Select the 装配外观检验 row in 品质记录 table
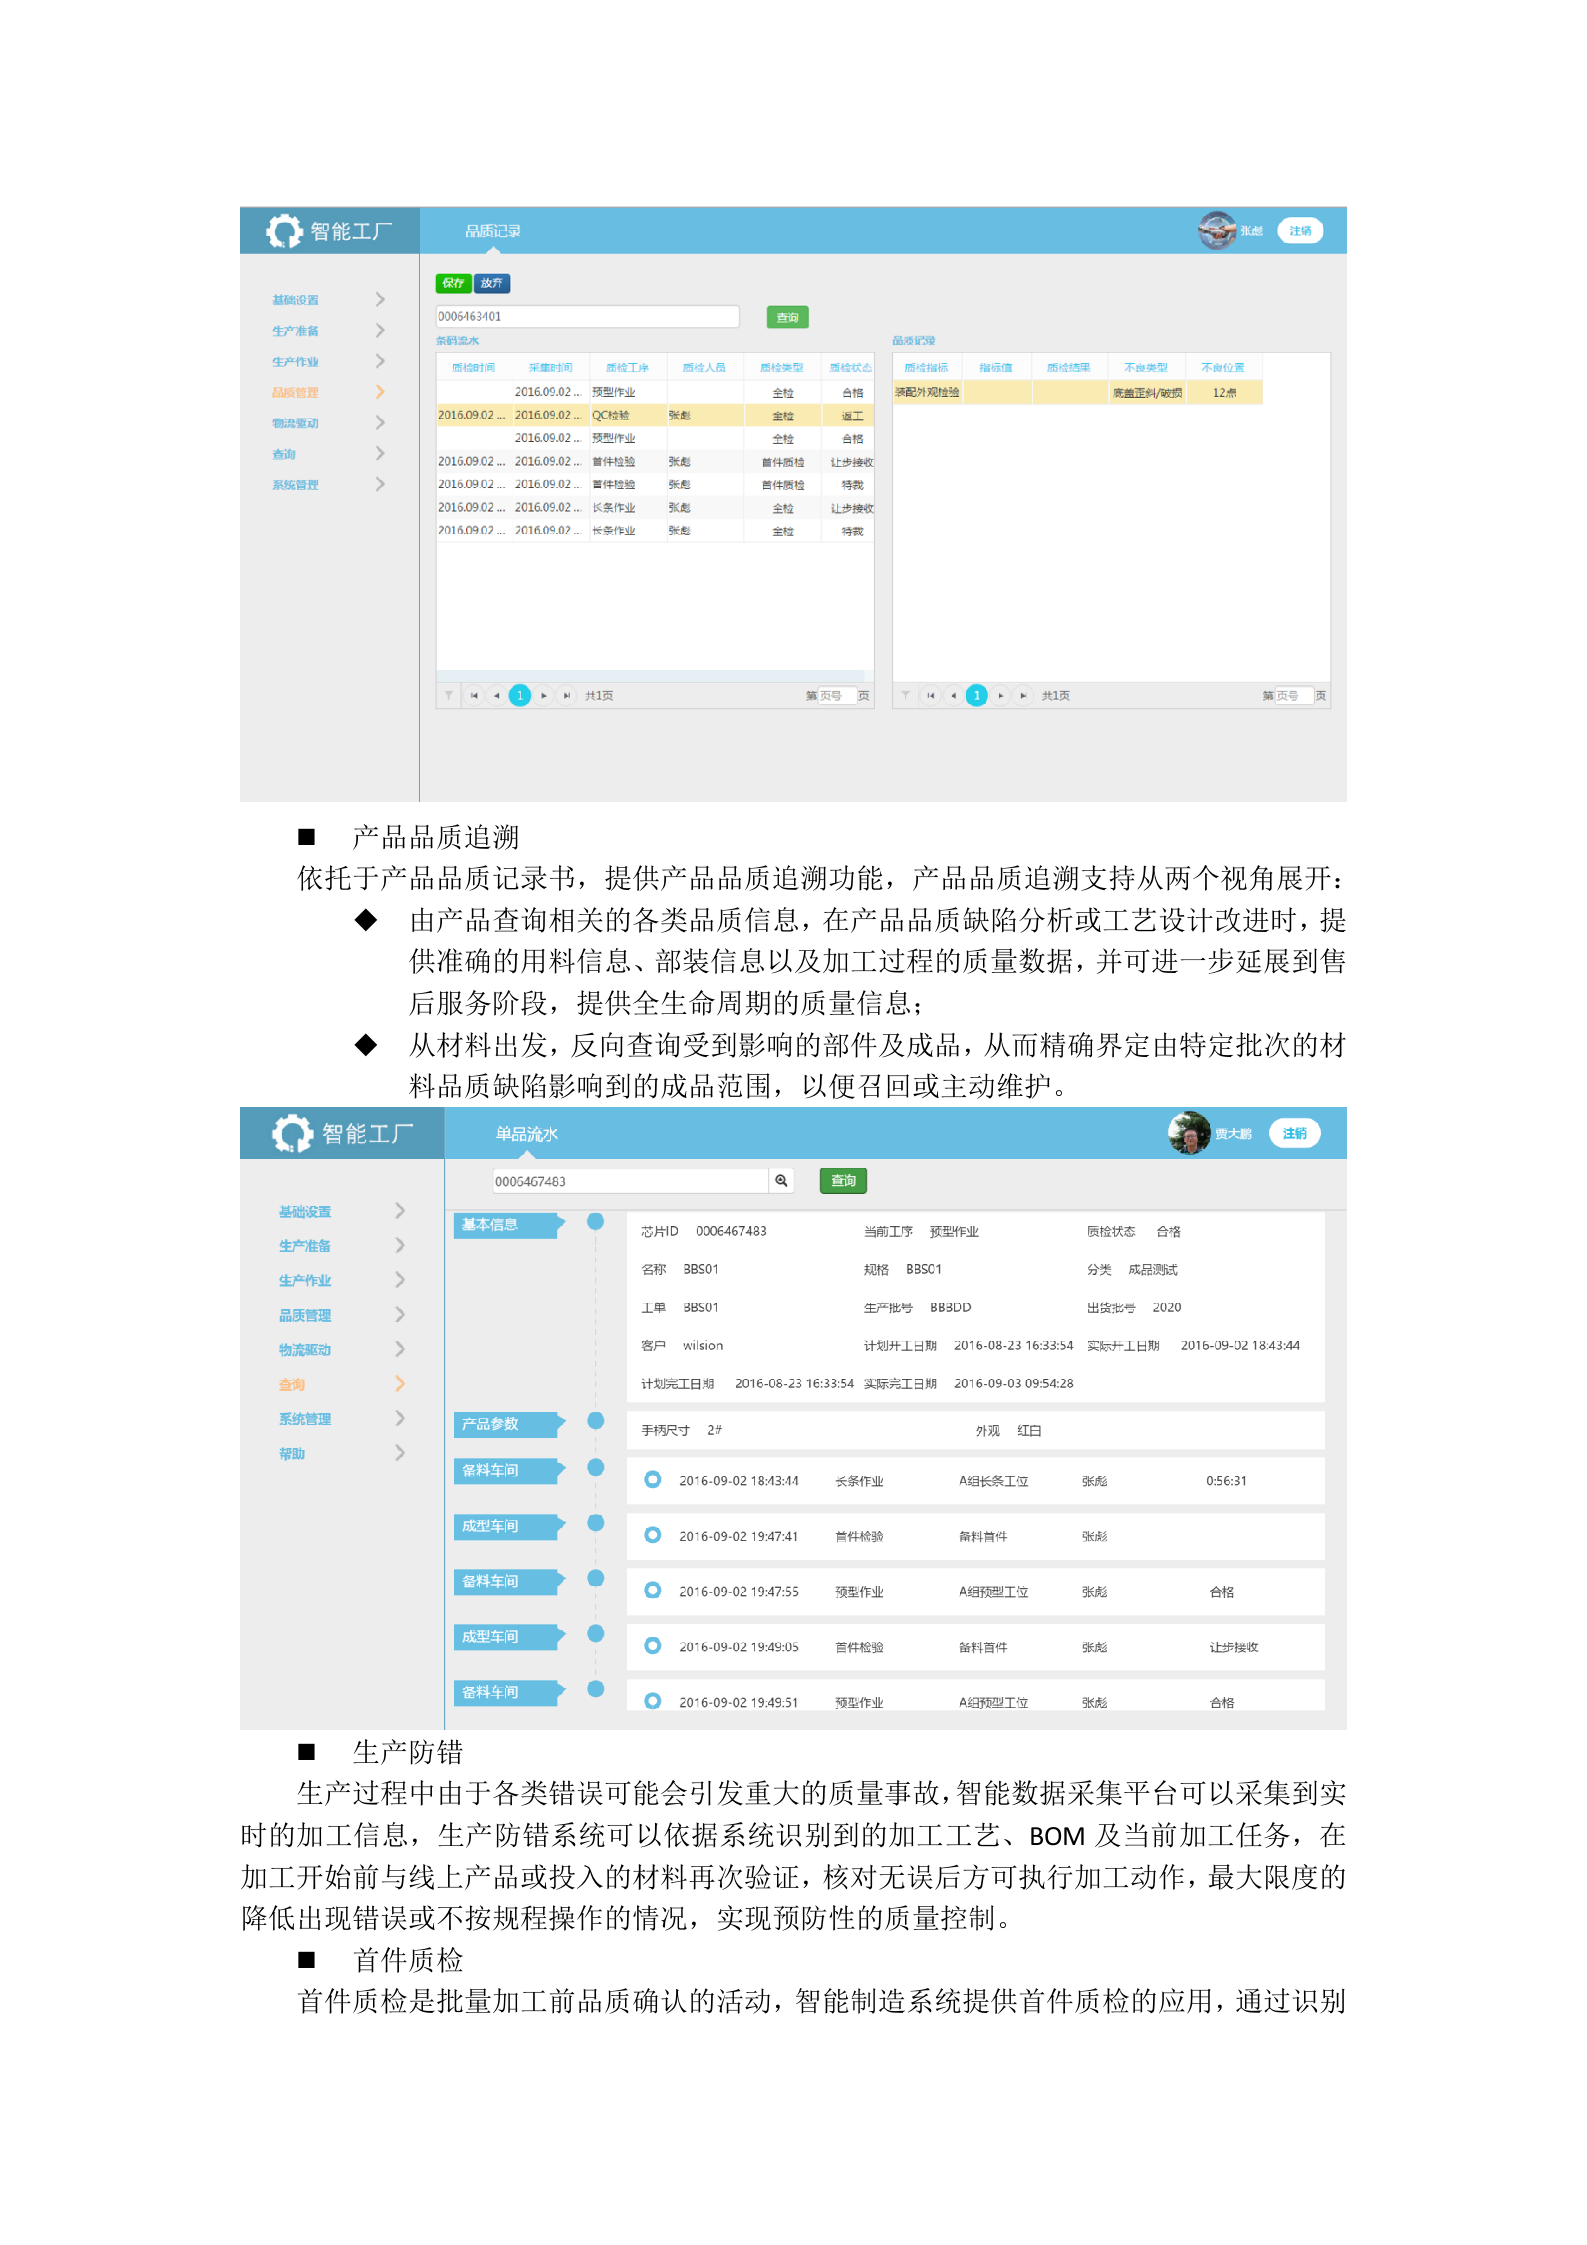Screen dimensions: 1587x2245 (1078, 392)
